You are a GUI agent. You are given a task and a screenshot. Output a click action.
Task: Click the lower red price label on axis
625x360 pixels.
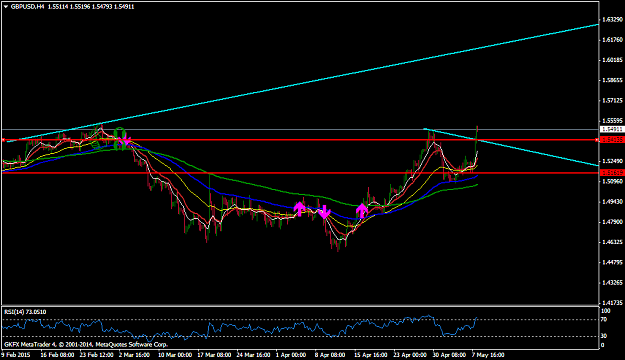pos(612,173)
